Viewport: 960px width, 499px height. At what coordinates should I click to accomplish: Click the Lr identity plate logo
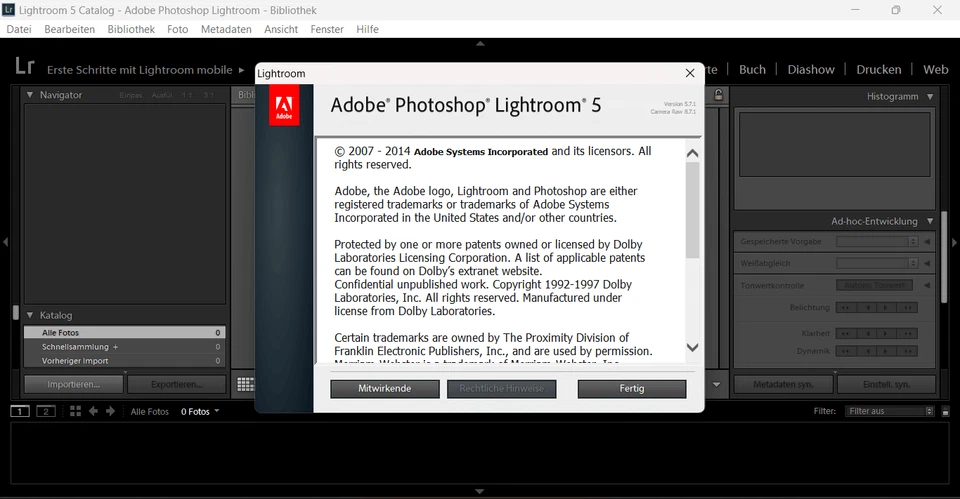point(24,66)
